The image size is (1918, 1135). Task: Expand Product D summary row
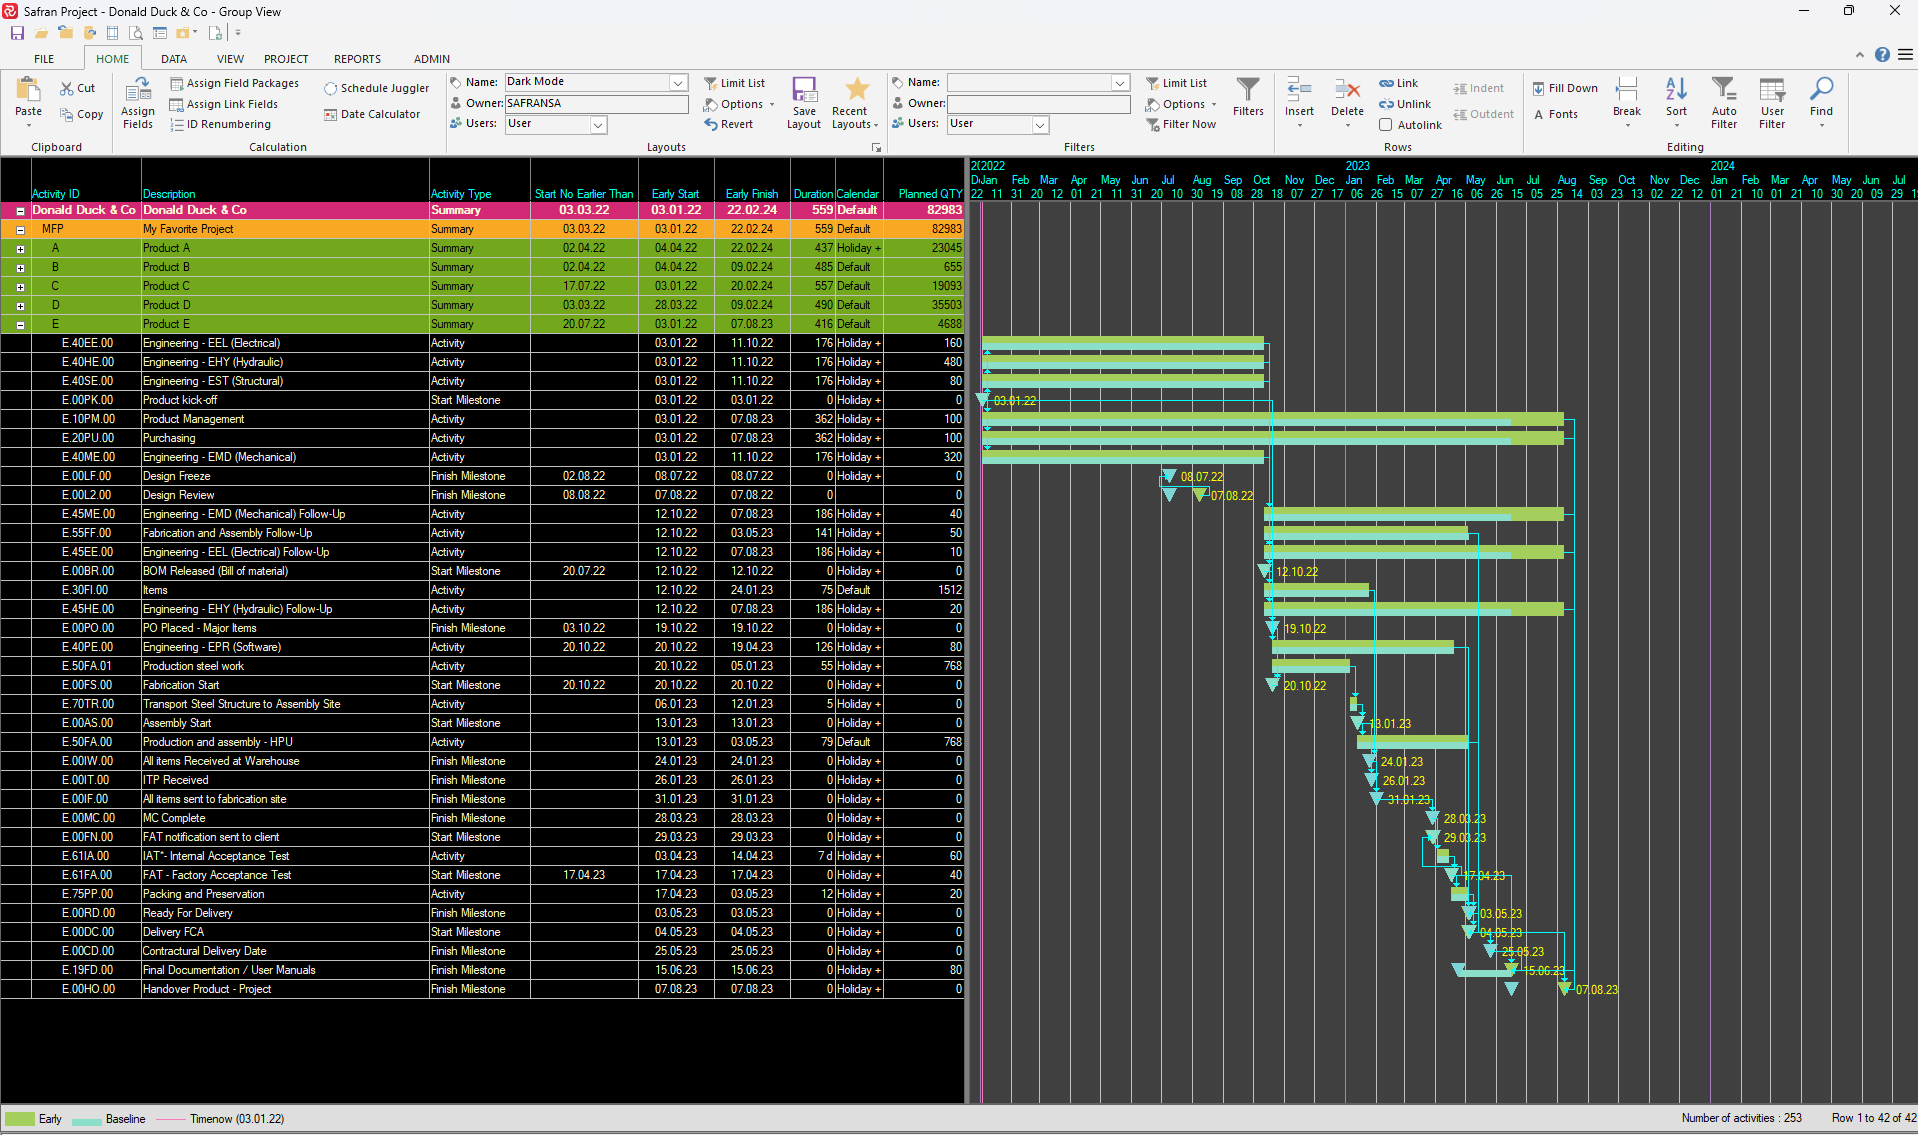click(x=20, y=306)
